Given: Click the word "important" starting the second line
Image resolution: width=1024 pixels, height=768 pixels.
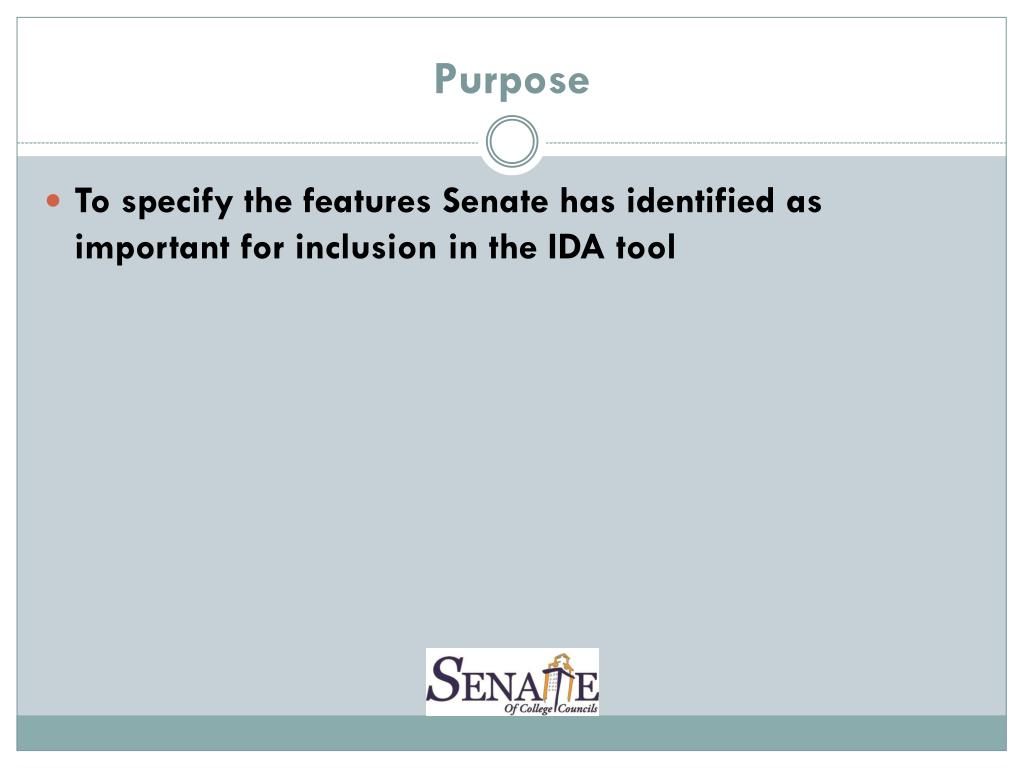Looking at the screenshot, I should [152, 248].
